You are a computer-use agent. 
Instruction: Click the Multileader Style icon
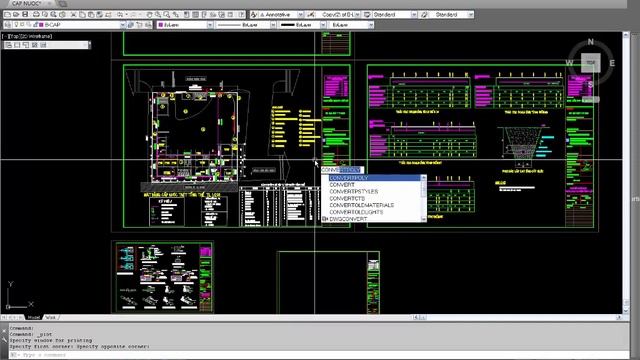(424, 14)
